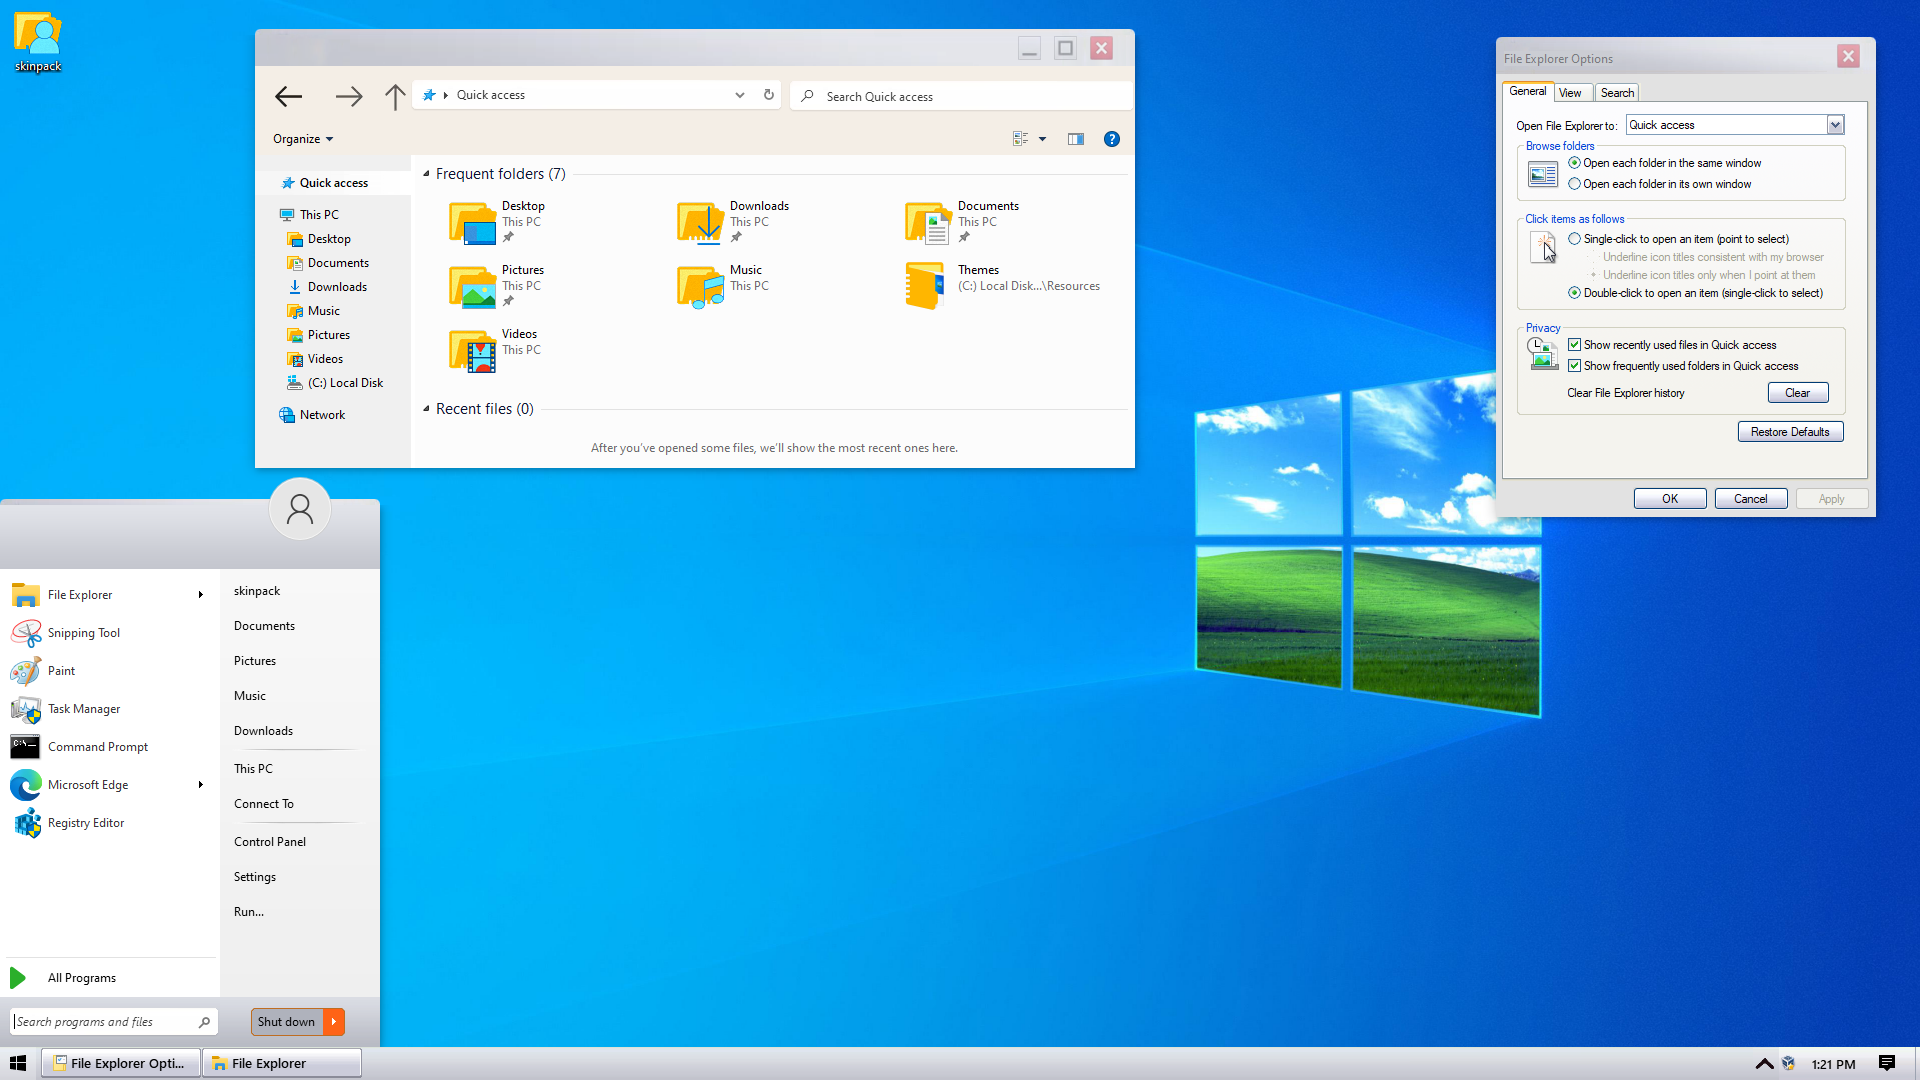The height and width of the screenshot is (1080, 1920).
Task: Select Single-click to open an item
Action: pos(1575,239)
